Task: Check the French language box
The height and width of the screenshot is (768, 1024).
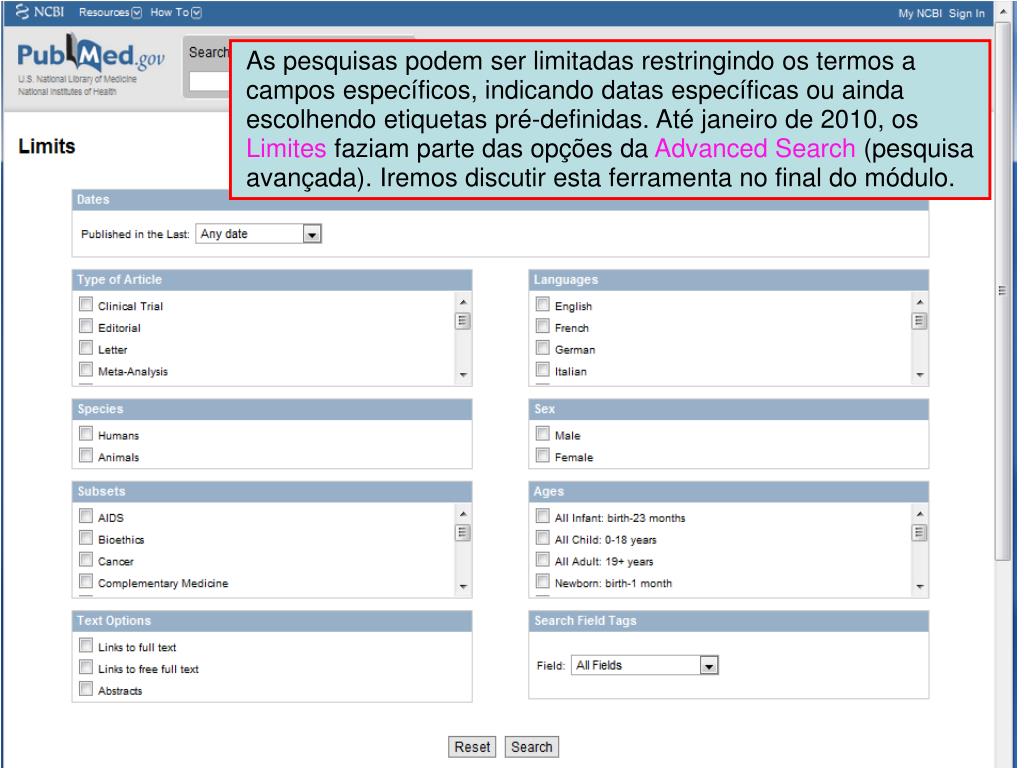Action: tap(542, 326)
